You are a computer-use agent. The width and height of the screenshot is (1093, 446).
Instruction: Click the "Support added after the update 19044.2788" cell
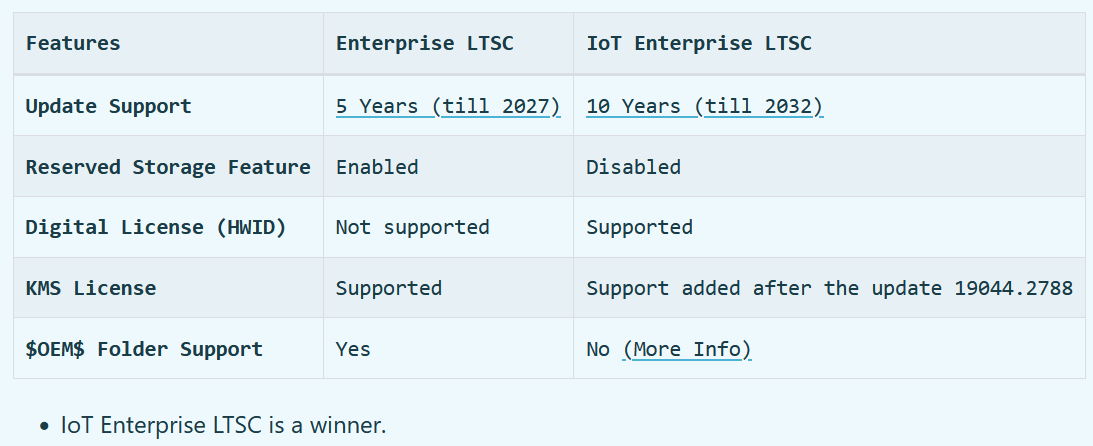tap(829, 288)
